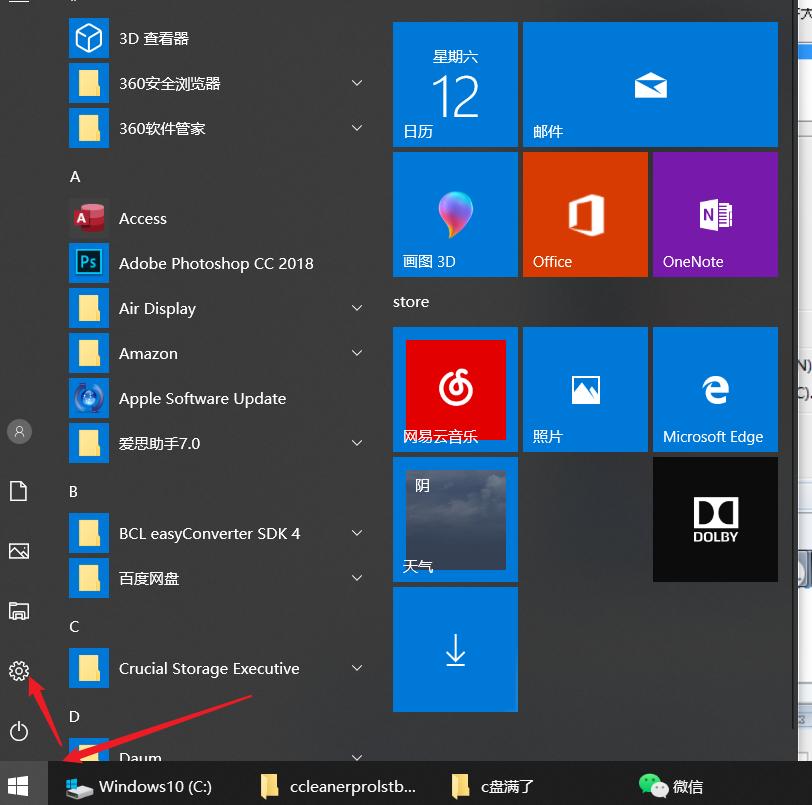The width and height of the screenshot is (812, 805).
Task: Open the user account icon in sidebar
Action: pyautogui.click(x=18, y=431)
